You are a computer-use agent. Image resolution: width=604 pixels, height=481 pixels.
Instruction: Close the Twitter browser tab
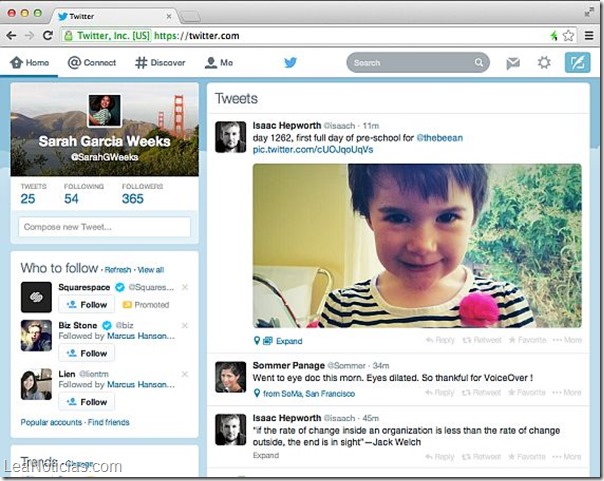[169, 16]
